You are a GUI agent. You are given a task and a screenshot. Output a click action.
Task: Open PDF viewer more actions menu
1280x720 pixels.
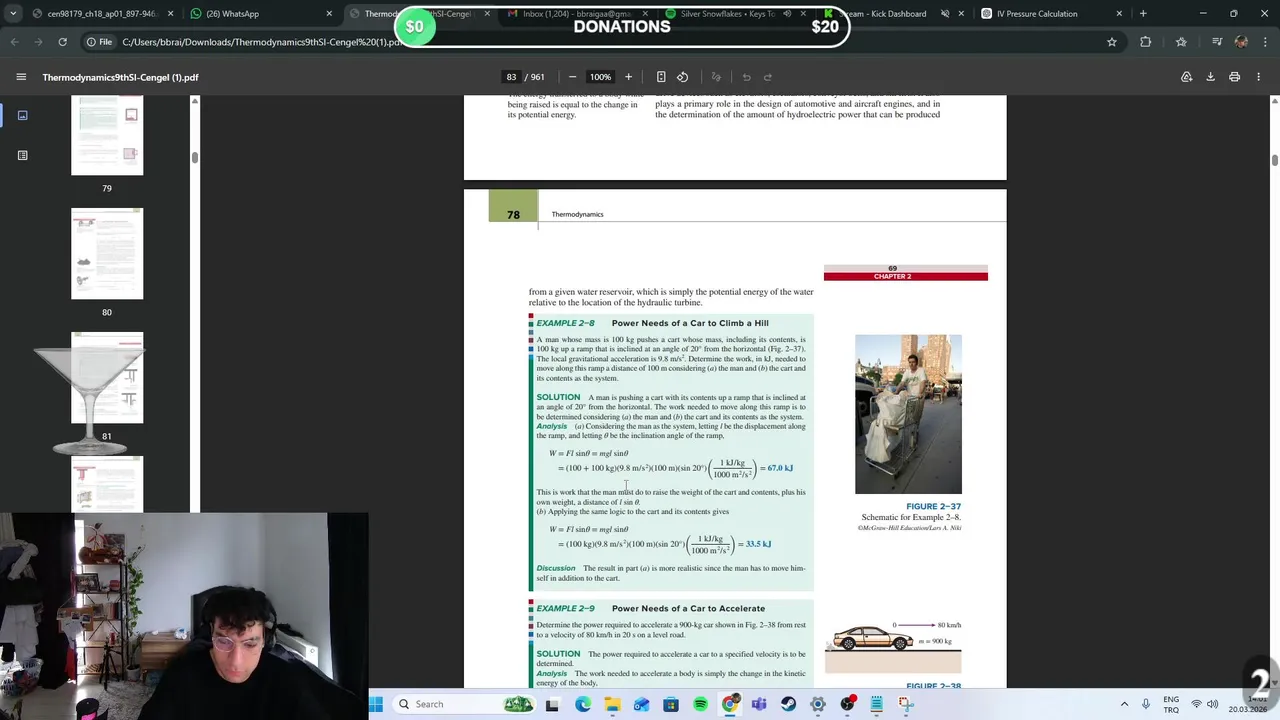pos(1258,77)
